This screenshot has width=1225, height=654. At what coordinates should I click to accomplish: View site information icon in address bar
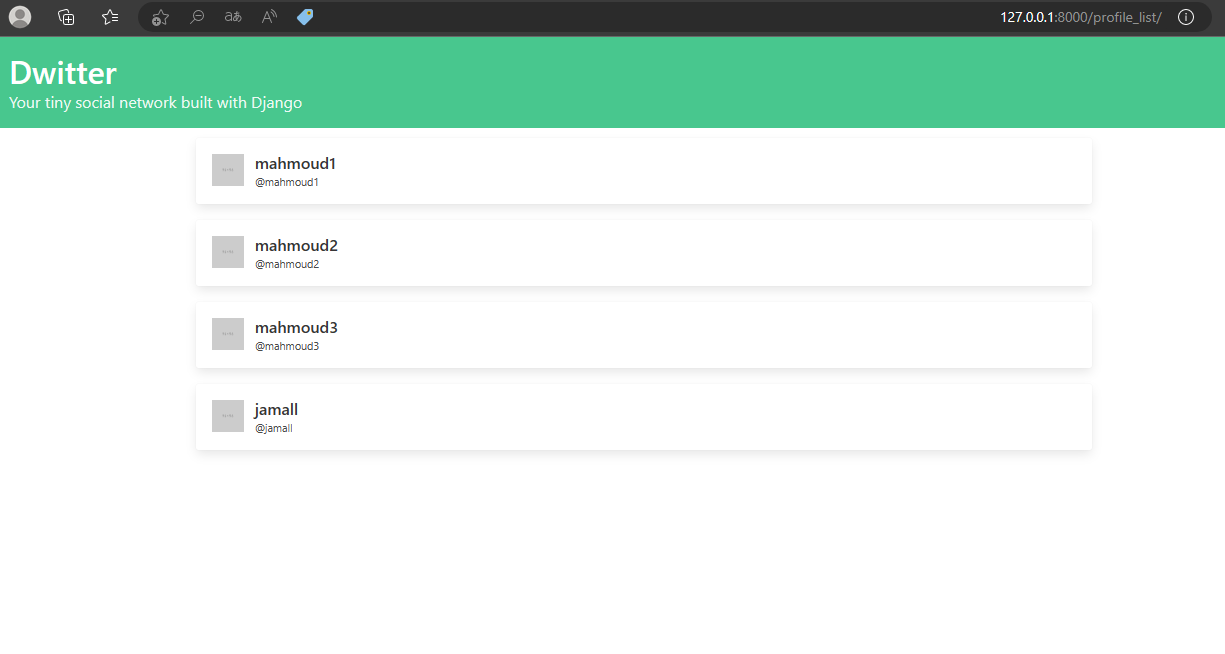click(1186, 17)
